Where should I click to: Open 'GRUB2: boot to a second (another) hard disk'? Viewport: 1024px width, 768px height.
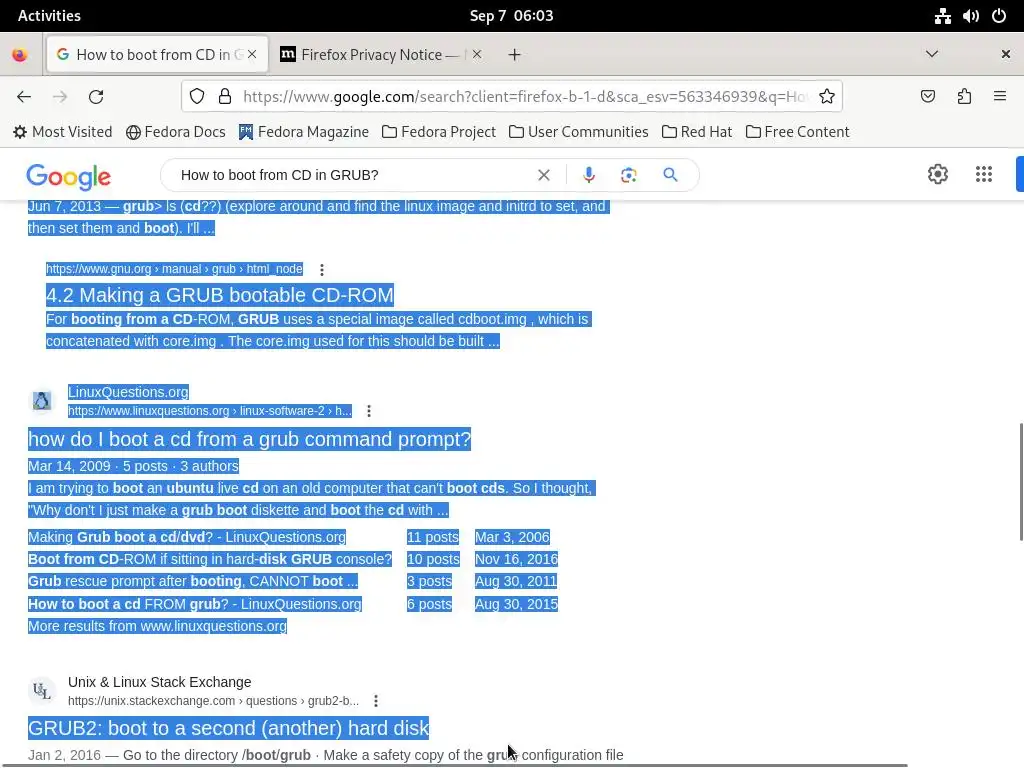(x=229, y=728)
